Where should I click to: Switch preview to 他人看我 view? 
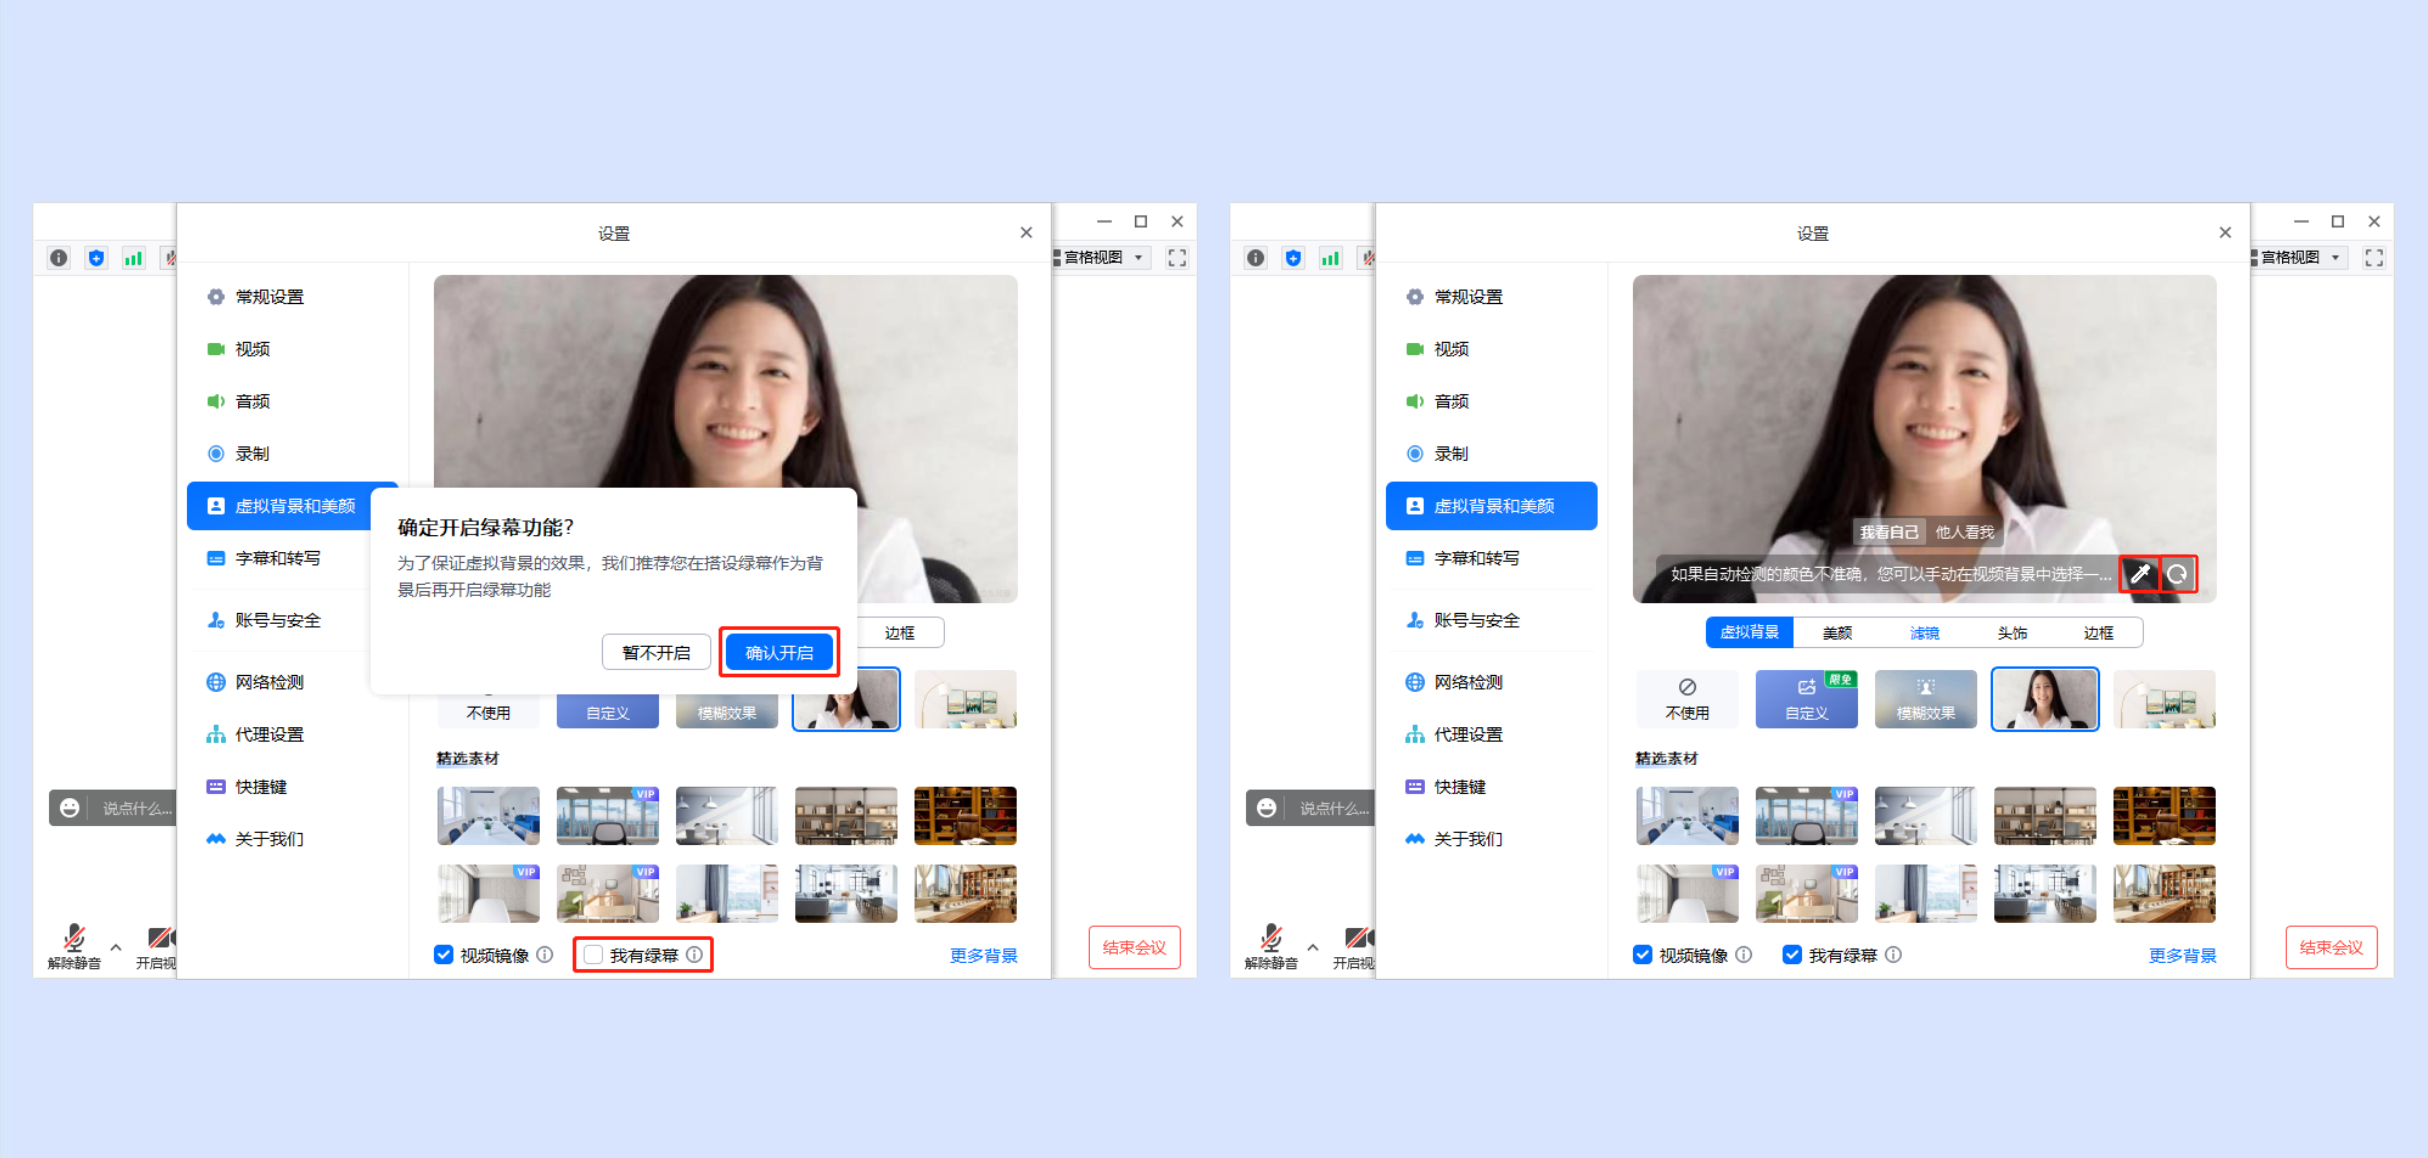(x=1962, y=531)
